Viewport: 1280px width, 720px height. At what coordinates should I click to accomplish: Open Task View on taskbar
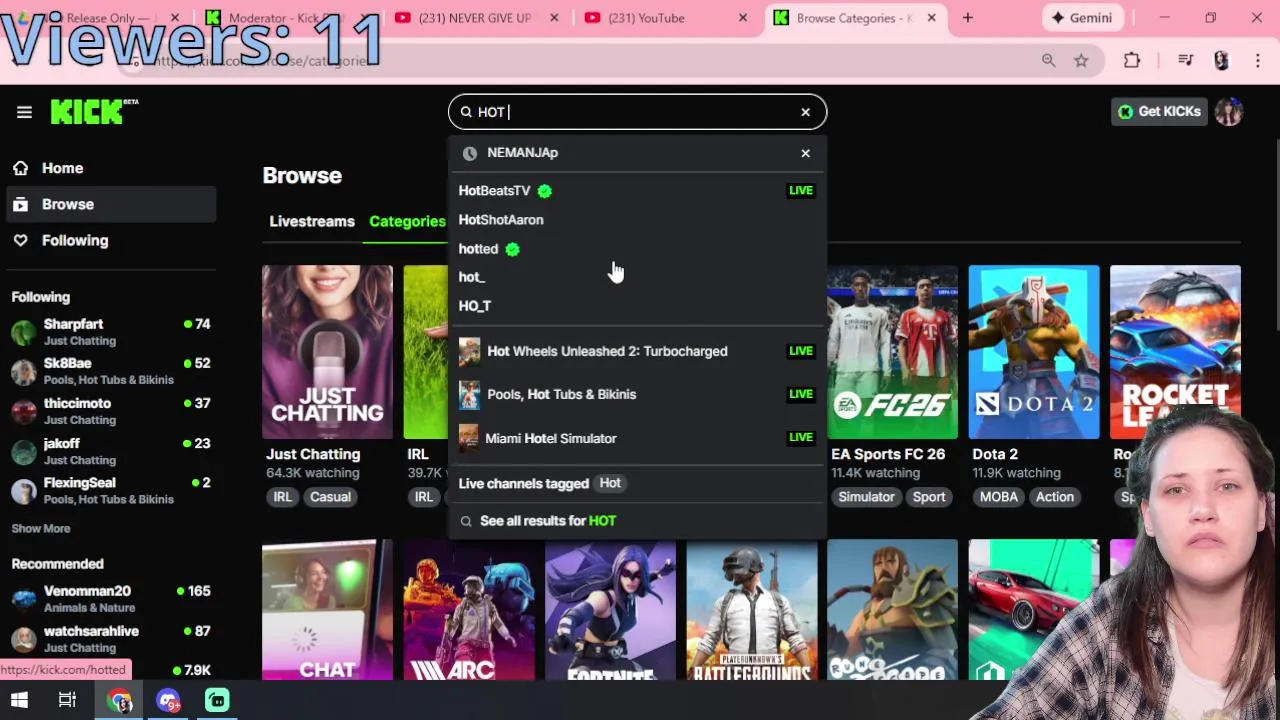[x=67, y=700]
